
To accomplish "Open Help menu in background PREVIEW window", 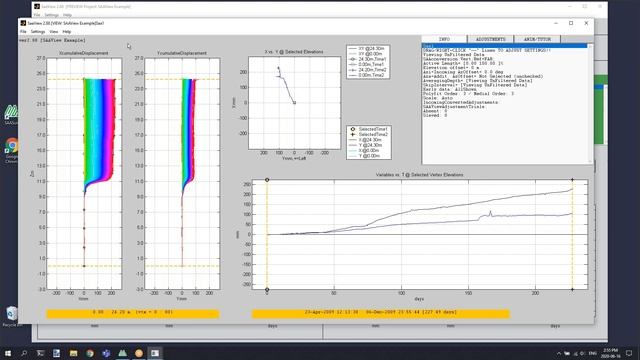I will tap(67, 15).
